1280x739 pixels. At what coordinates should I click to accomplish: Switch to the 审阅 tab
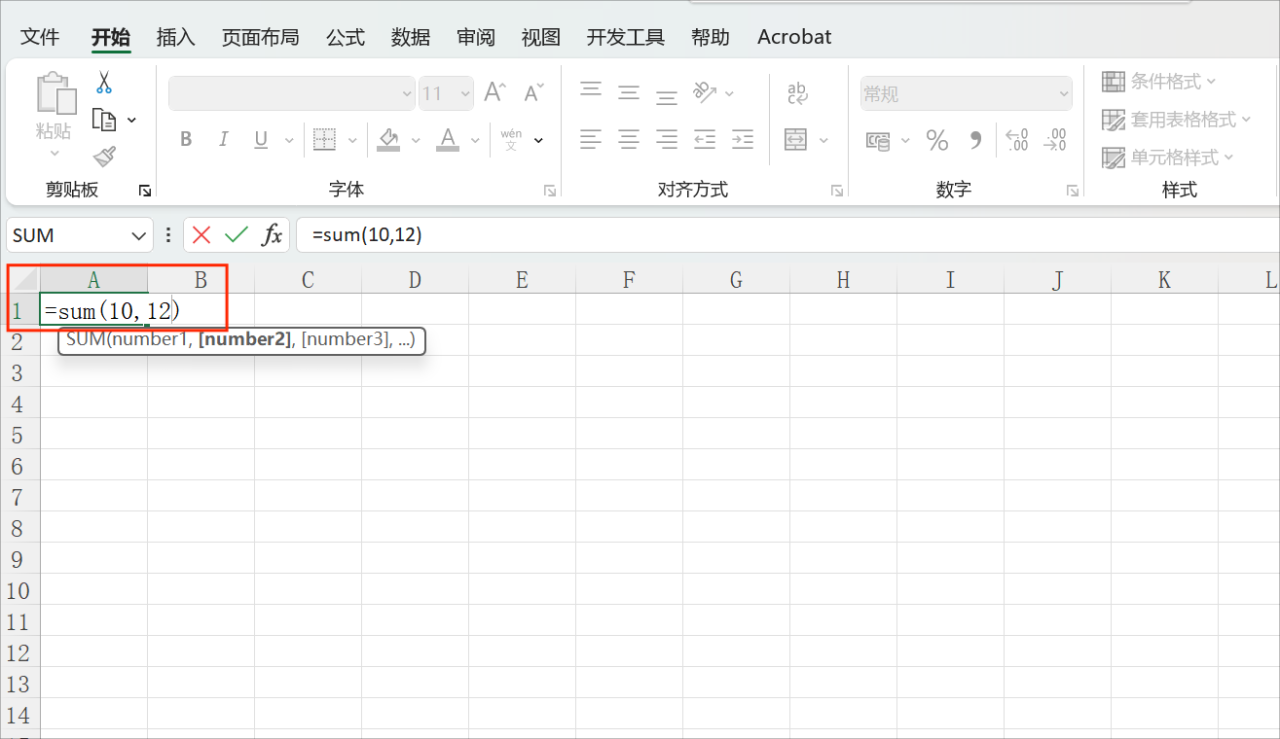[476, 37]
